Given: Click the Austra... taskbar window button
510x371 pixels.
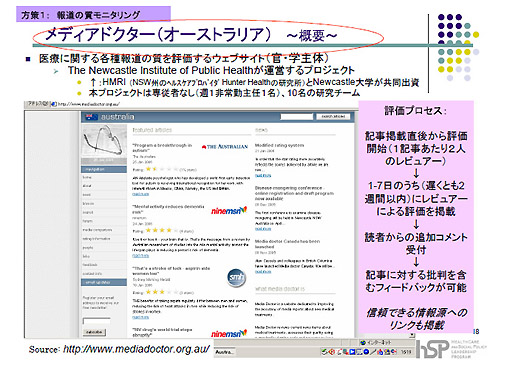Looking at the screenshot, I should tap(225, 352).
